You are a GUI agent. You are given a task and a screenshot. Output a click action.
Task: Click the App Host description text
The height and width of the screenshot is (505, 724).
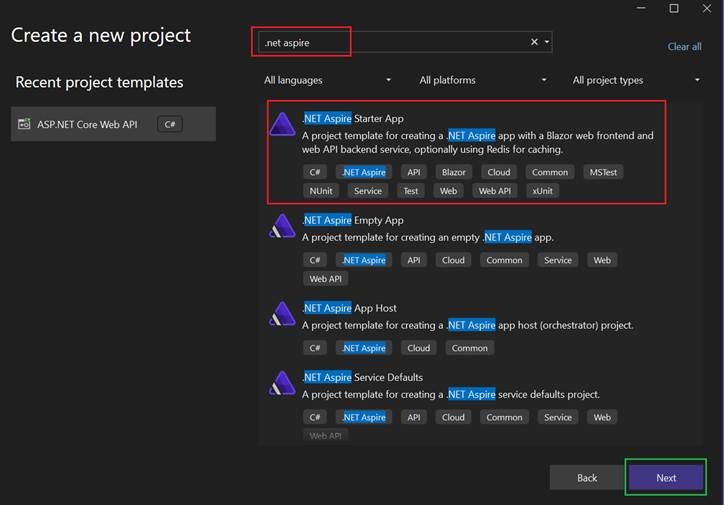467,325
